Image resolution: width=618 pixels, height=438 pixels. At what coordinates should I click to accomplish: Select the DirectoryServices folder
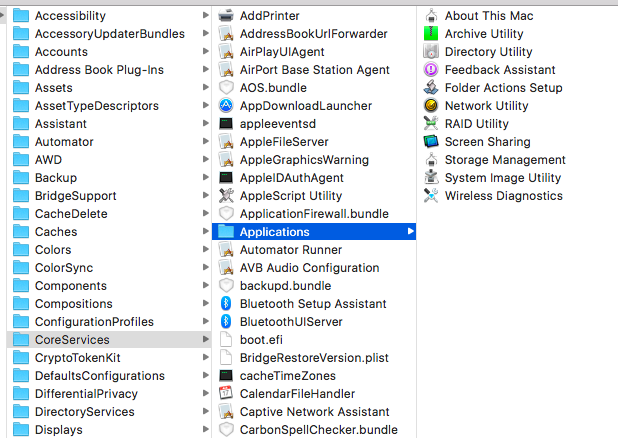pos(109,412)
